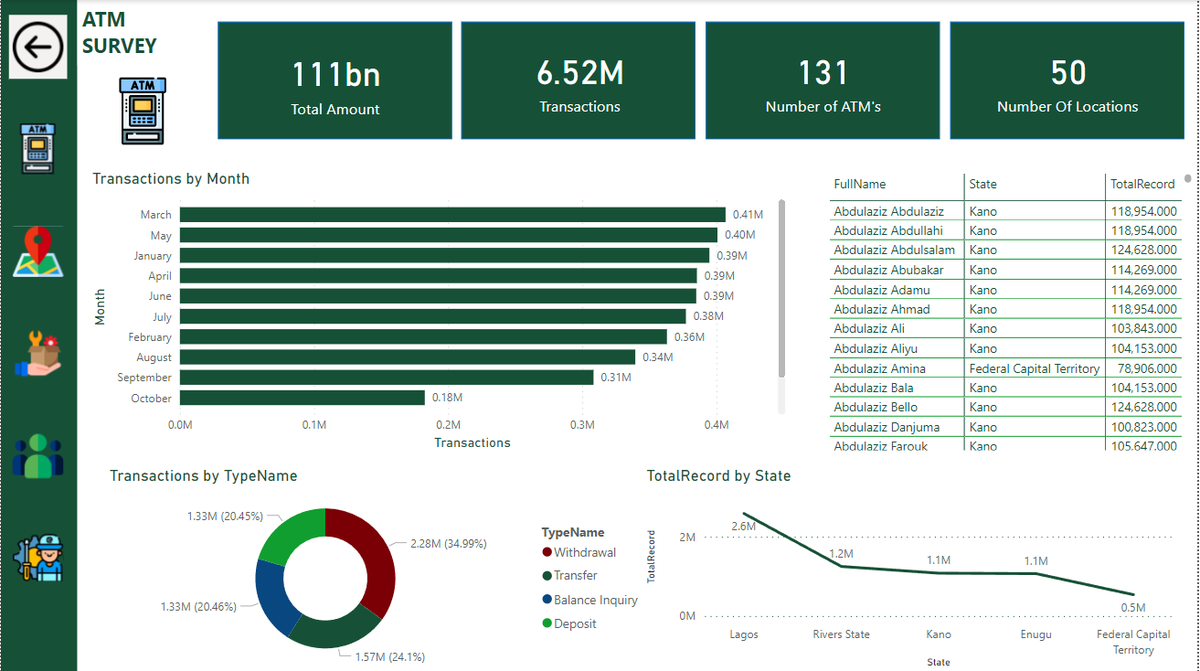Click the June transactions bar
Viewport: 1200px width, 671px height.
438,296
